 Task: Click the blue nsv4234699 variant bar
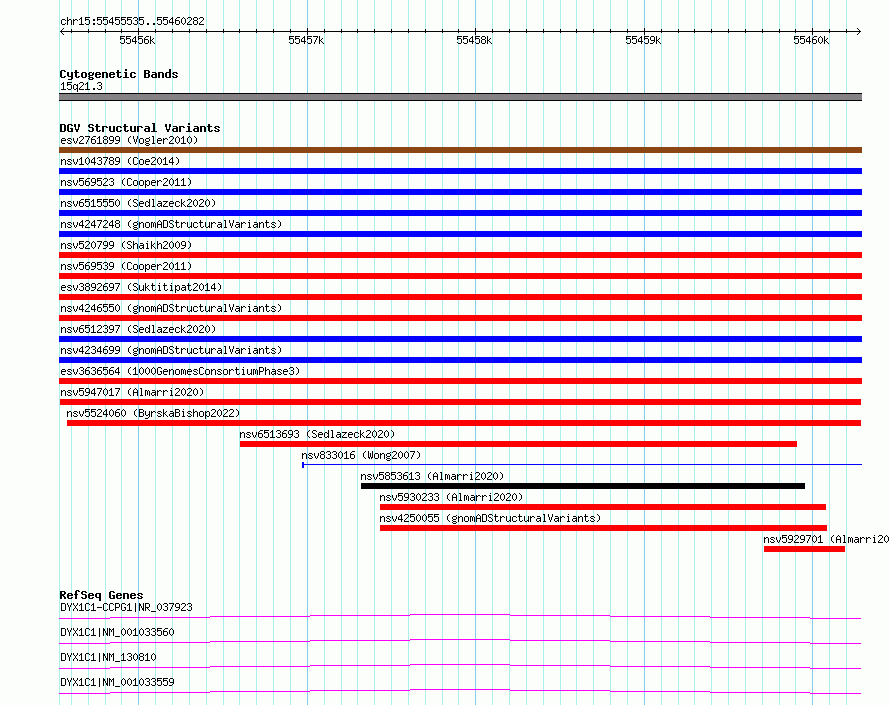click(x=460, y=360)
